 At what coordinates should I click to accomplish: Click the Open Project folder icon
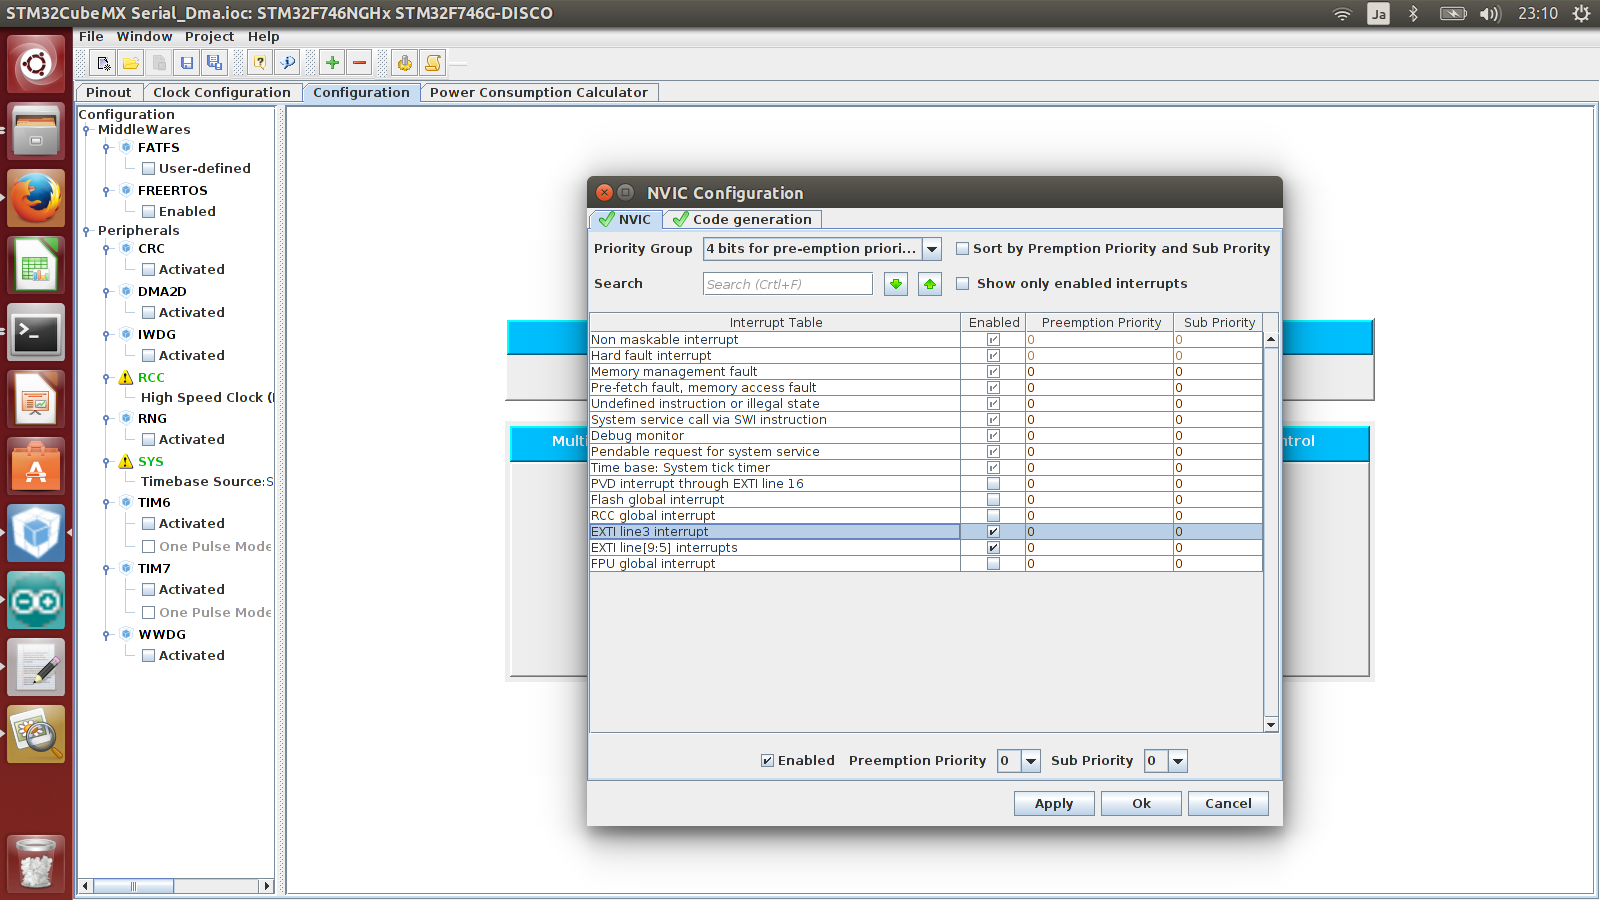point(131,63)
